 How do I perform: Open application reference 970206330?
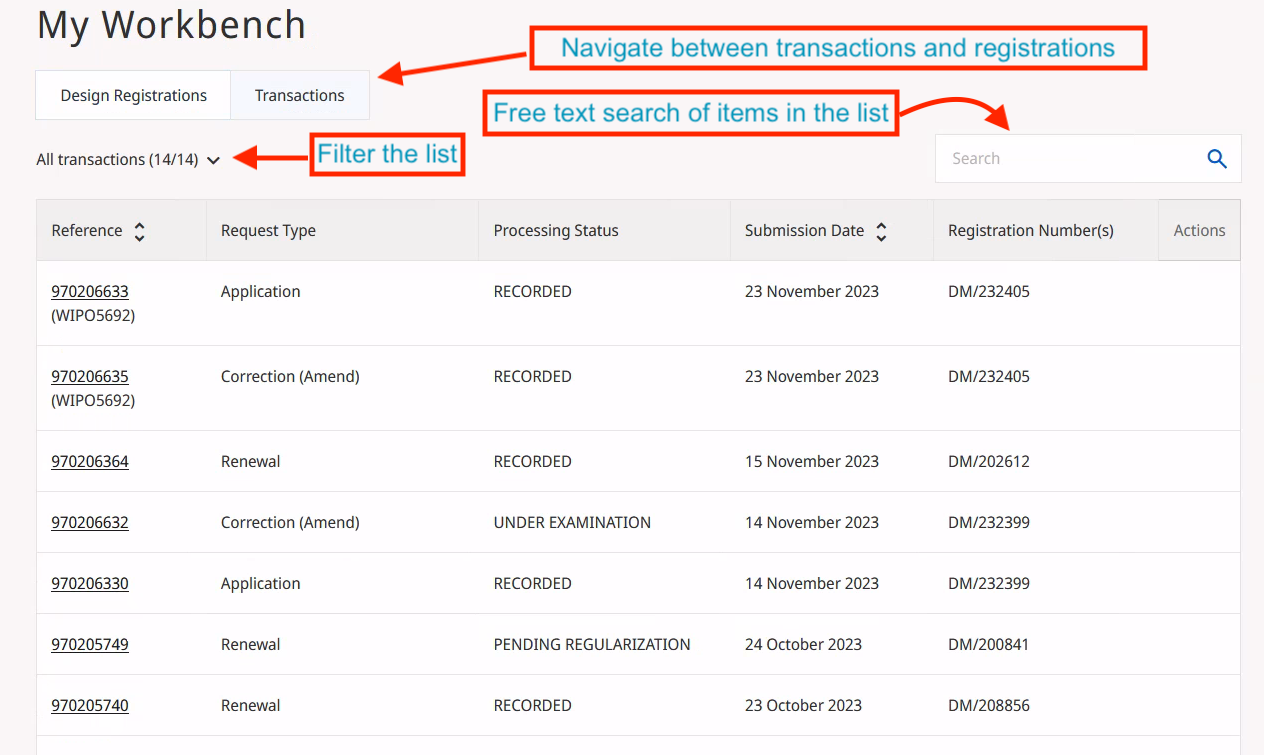click(x=90, y=584)
